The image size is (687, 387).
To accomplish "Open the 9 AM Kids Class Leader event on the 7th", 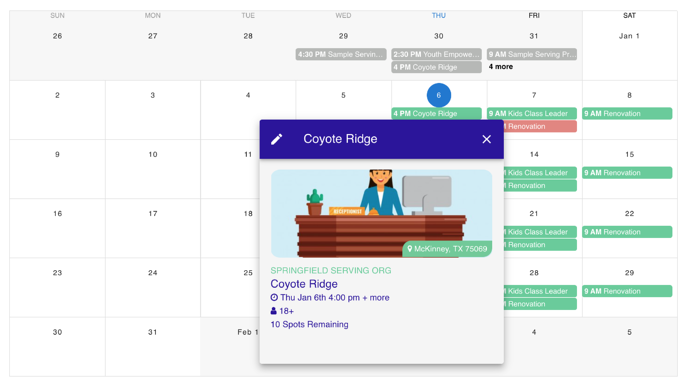I will tap(532, 114).
